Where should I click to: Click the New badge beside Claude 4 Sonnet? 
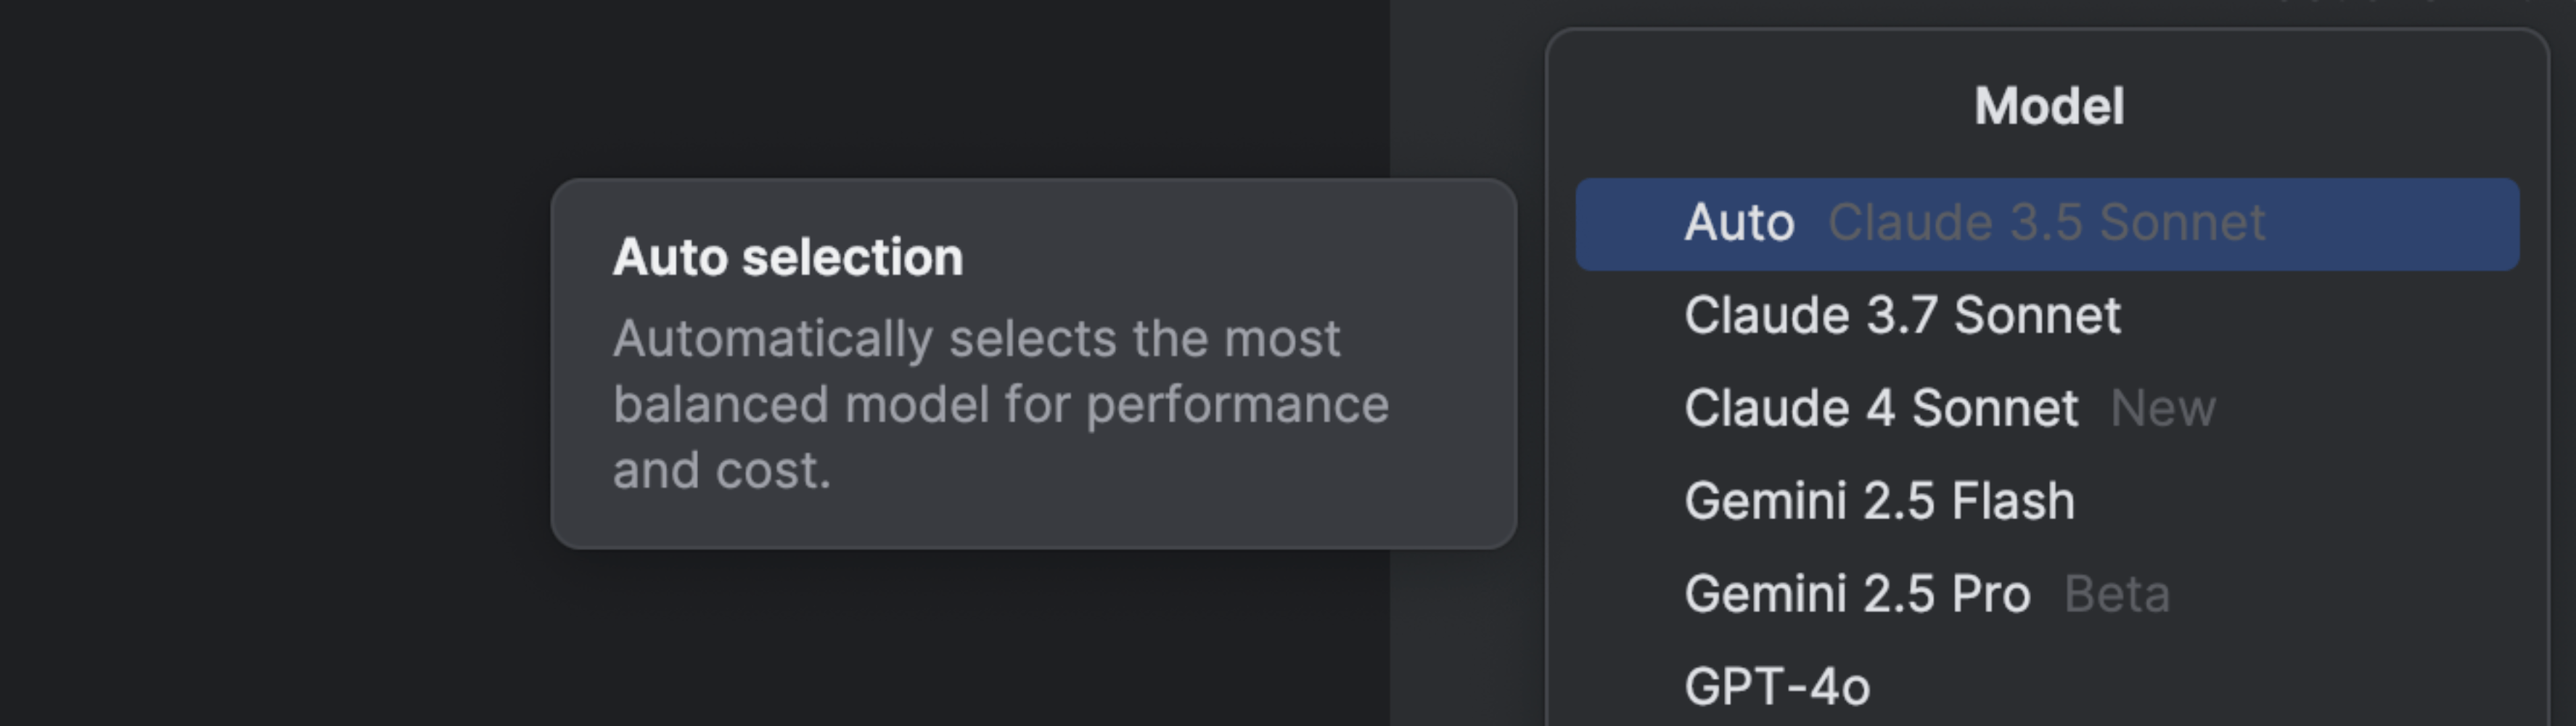click(2163, 408)
